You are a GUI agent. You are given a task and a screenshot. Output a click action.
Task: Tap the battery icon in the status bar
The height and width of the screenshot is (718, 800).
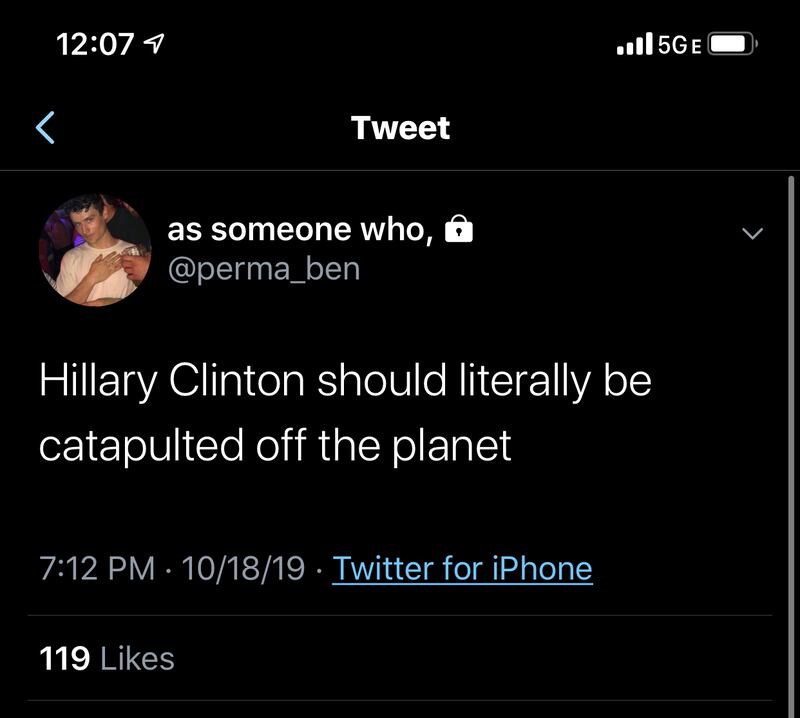coord(734,44)
